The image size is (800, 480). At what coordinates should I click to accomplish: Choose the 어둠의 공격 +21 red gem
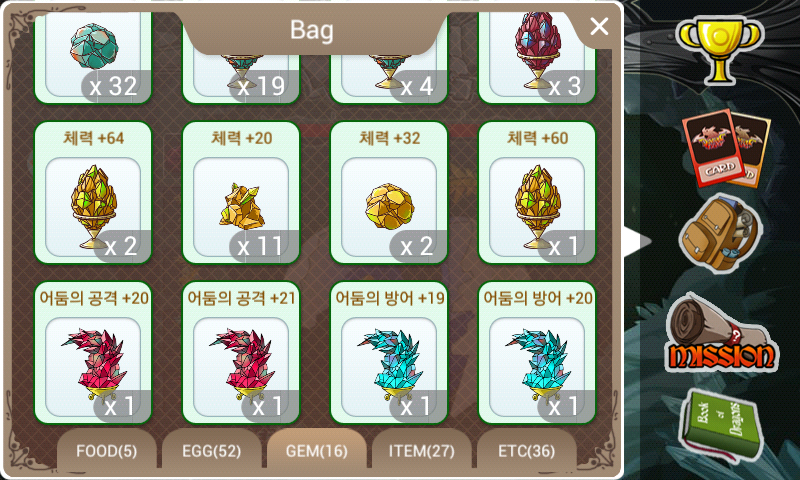(241, 353)
